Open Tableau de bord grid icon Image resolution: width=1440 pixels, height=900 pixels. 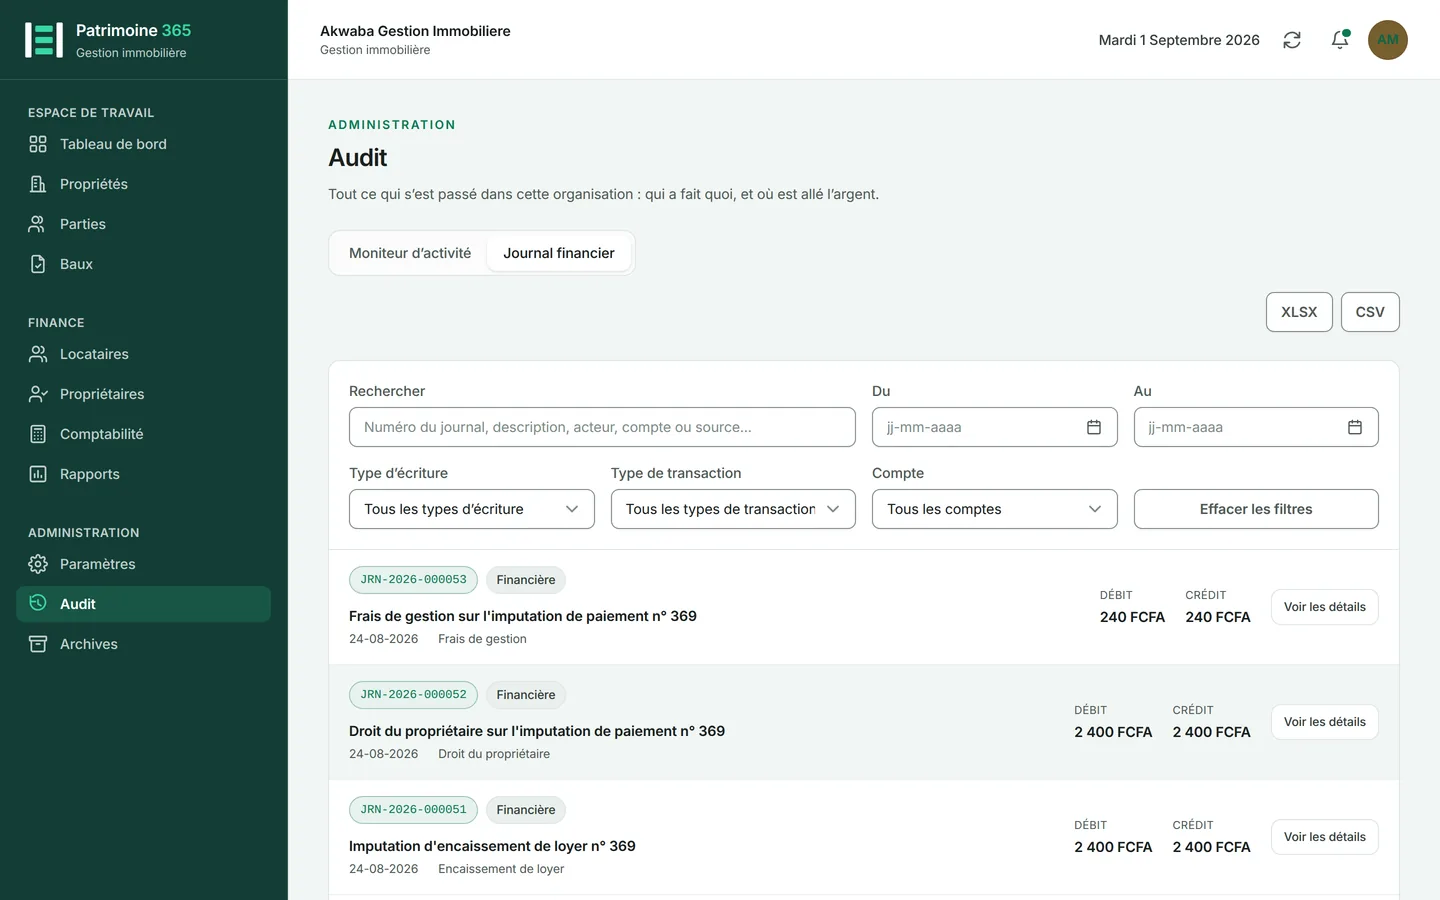(x=38, y=144)
